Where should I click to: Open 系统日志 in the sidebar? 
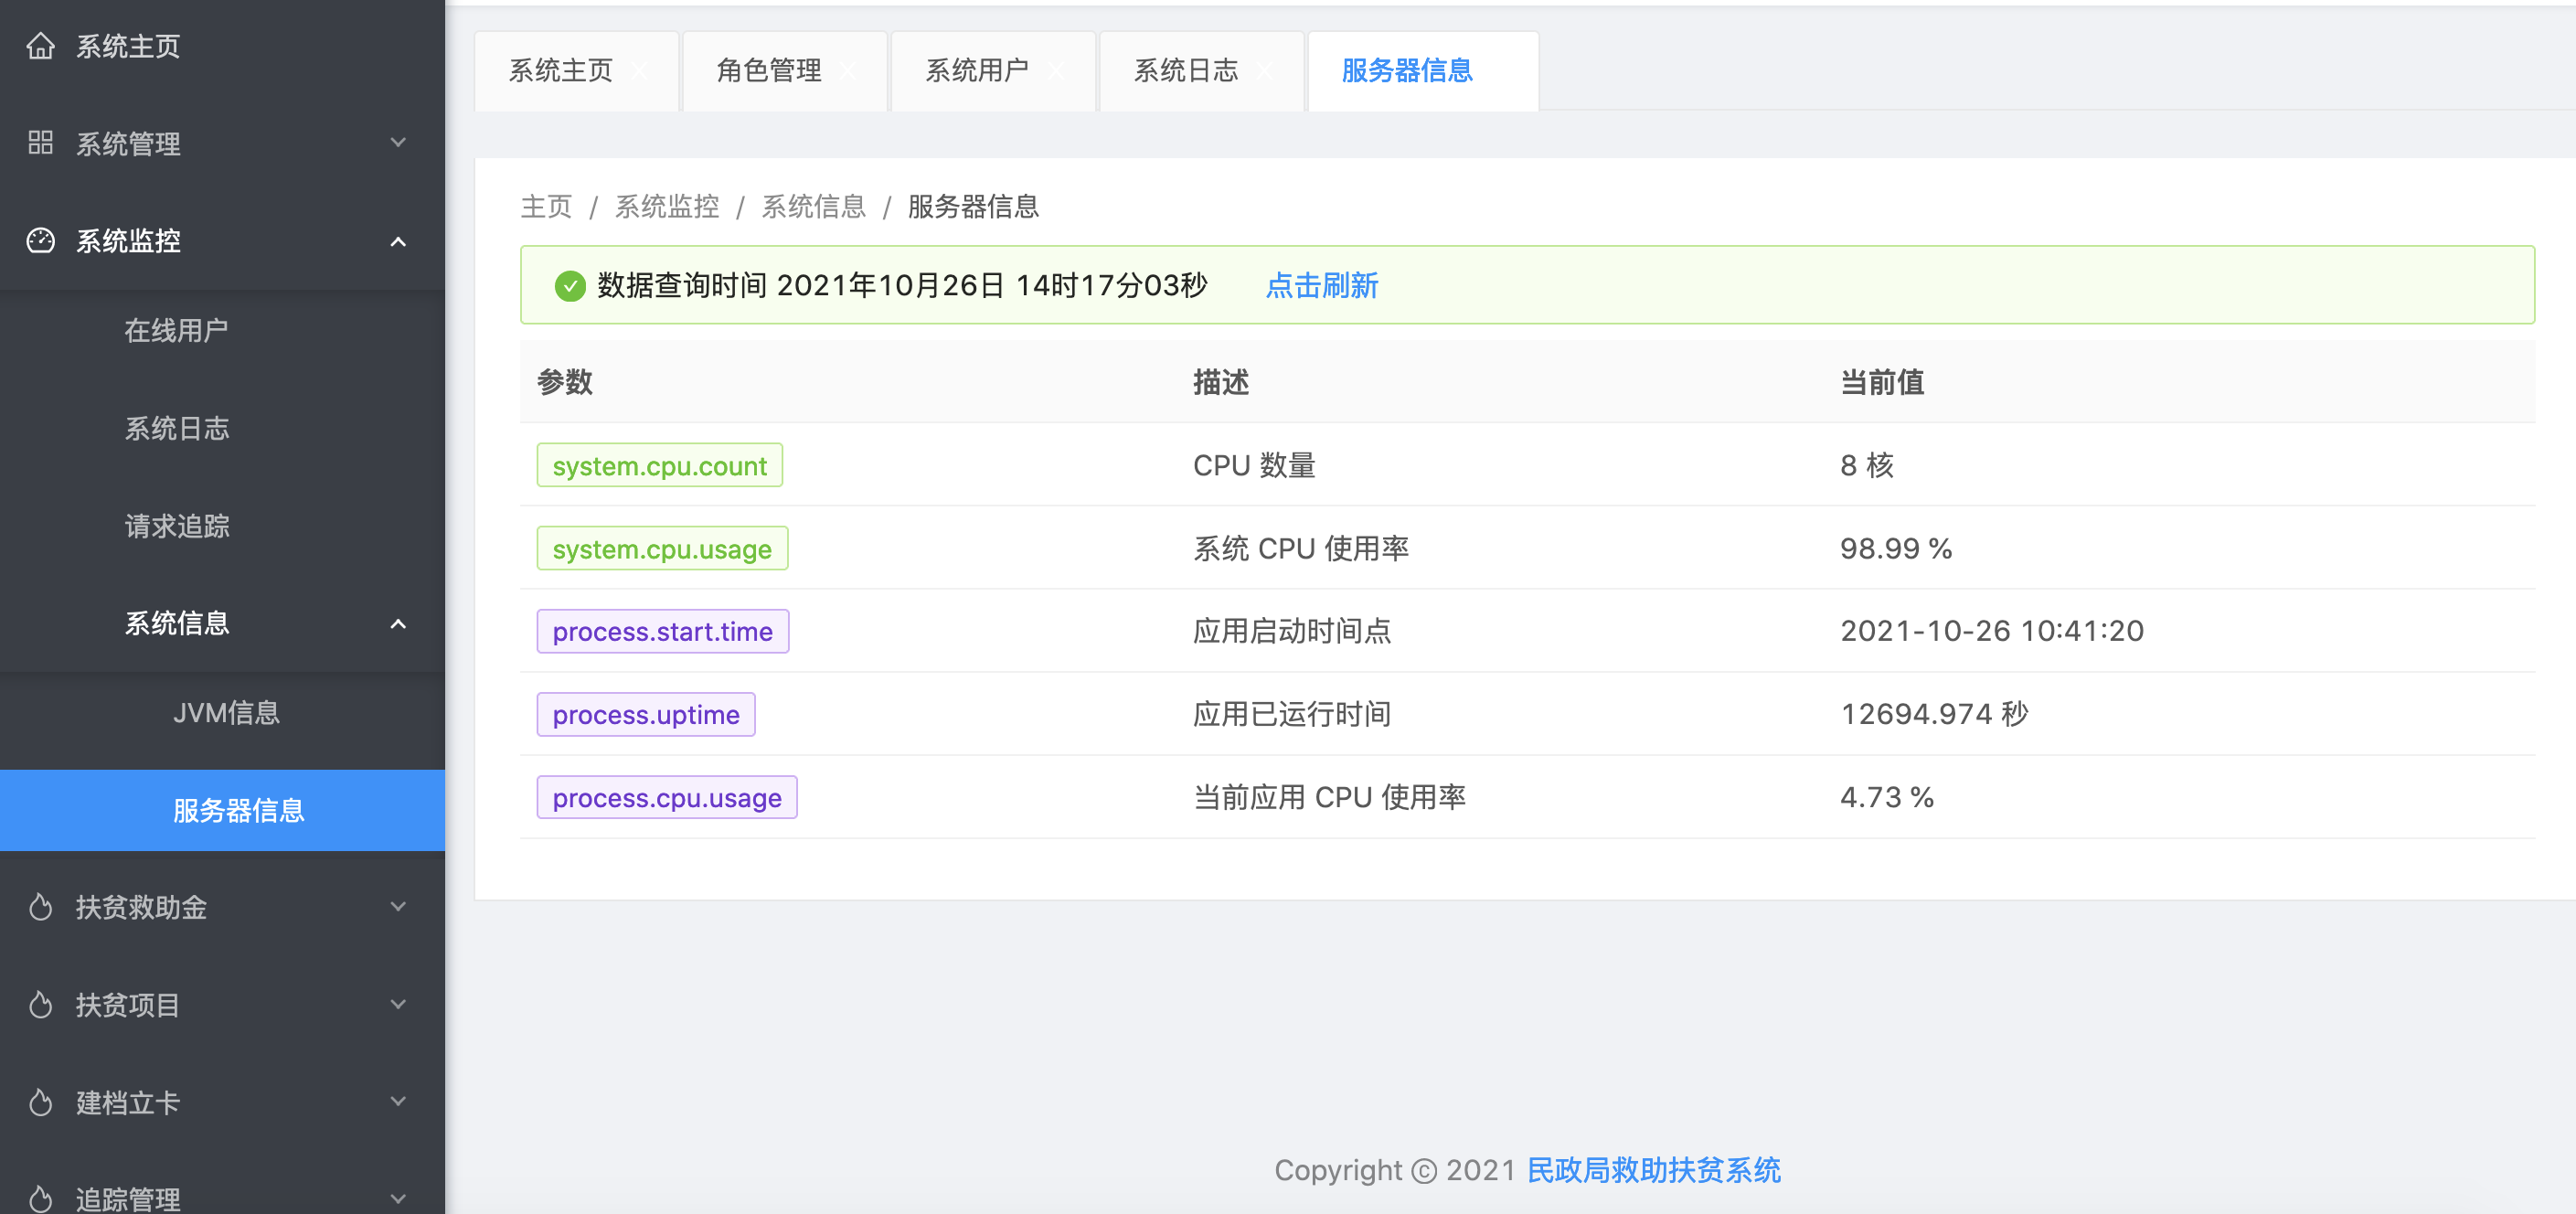point(222,429)
